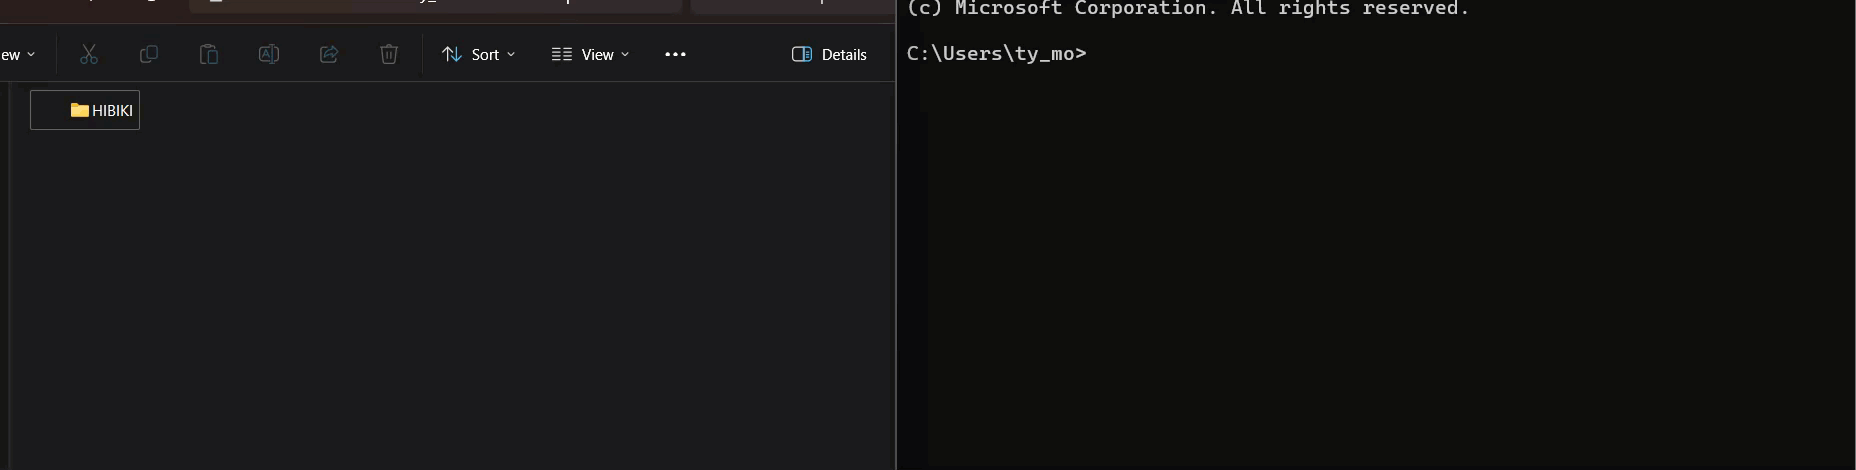Click the Delete trash can icon
This screenshot has width=1856, height=470.
click(x=389, y=54)
